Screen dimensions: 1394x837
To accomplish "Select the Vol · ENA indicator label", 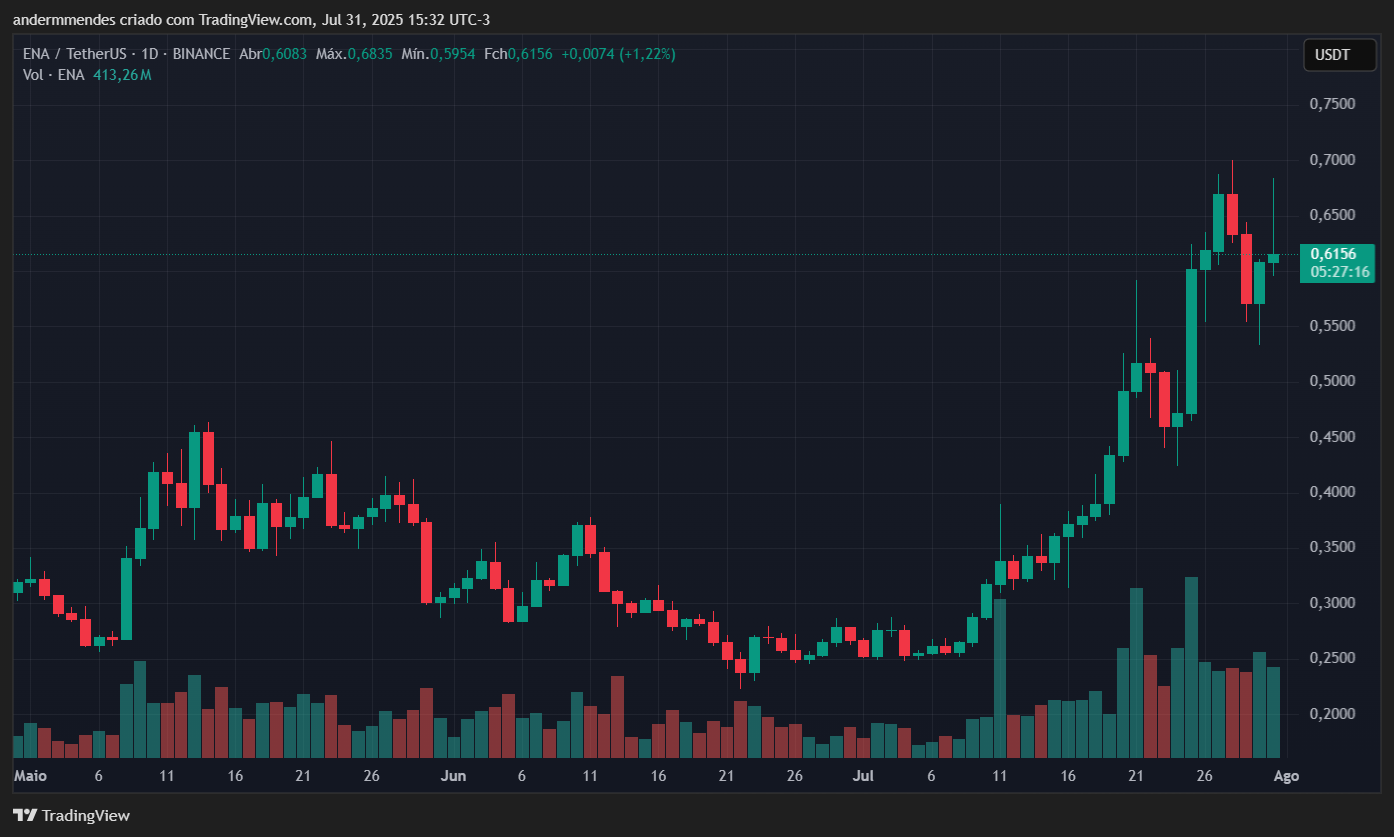I will pyautogui.click(x=54, y=75).
